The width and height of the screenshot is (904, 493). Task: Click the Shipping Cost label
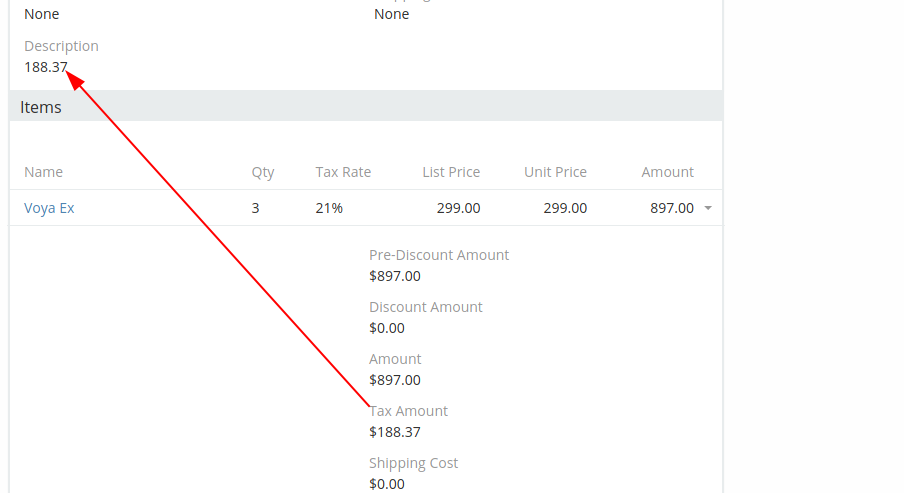point(414,463)
